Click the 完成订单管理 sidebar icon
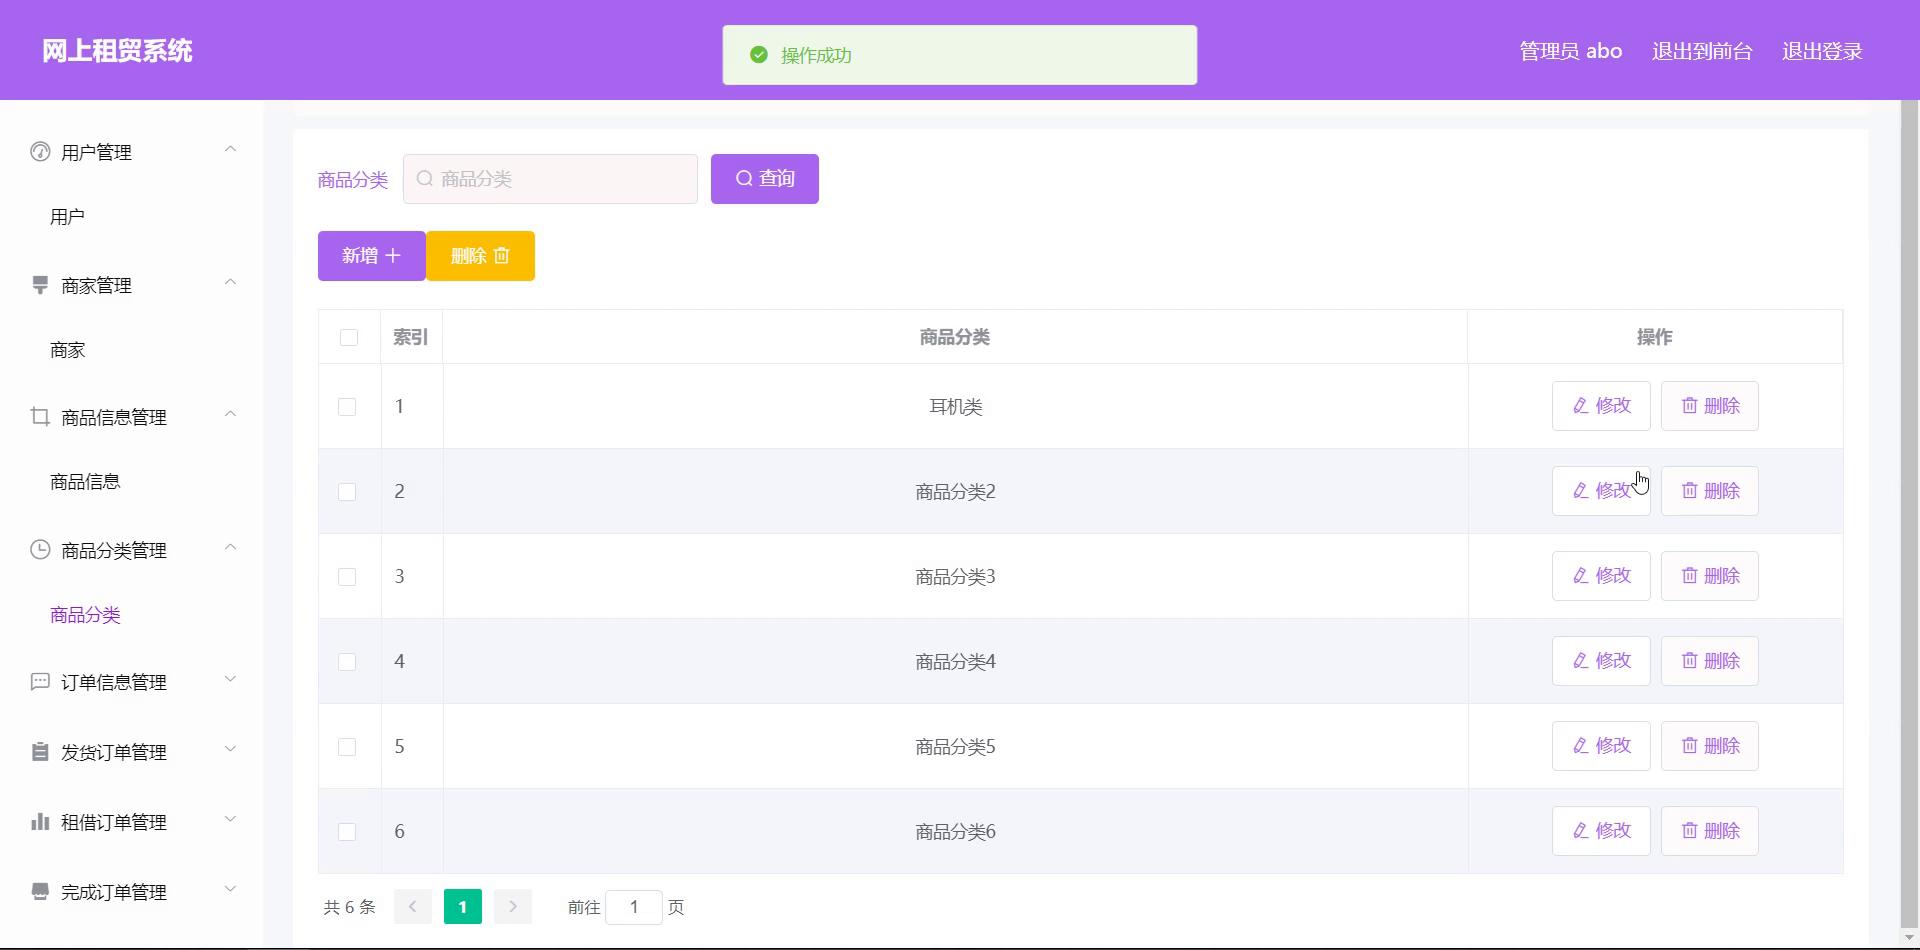 (x=40, y=892)
